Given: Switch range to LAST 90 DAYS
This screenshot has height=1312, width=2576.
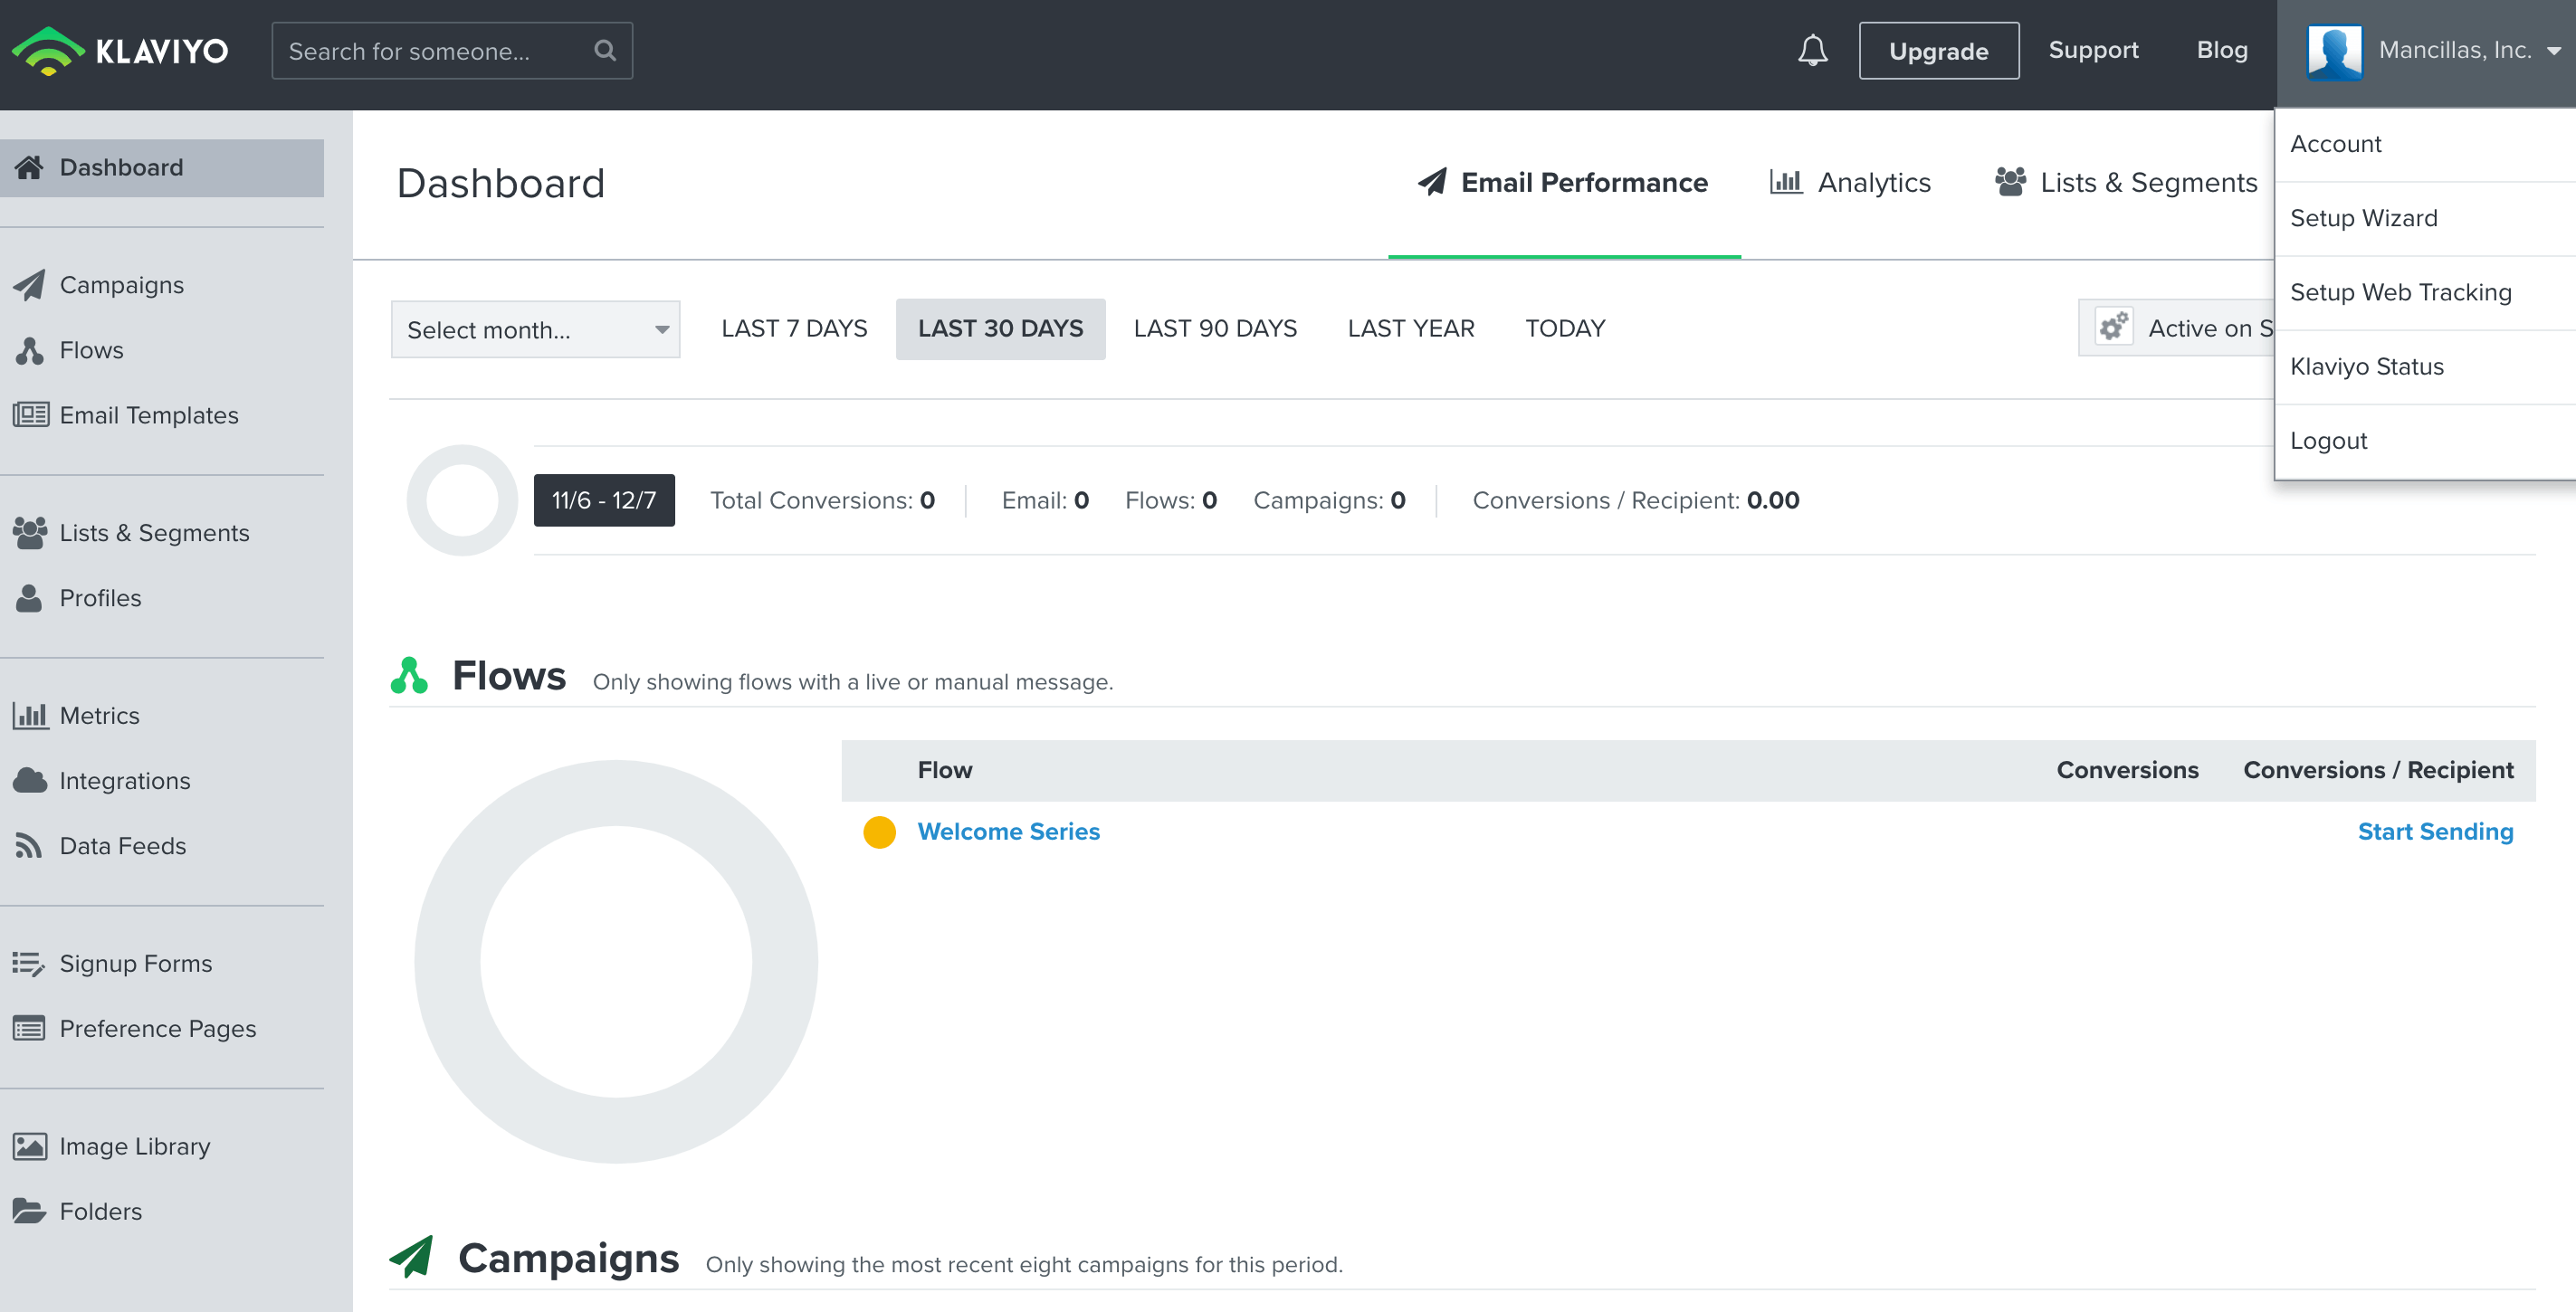Looking at the screenshot, I should 1214,328.
